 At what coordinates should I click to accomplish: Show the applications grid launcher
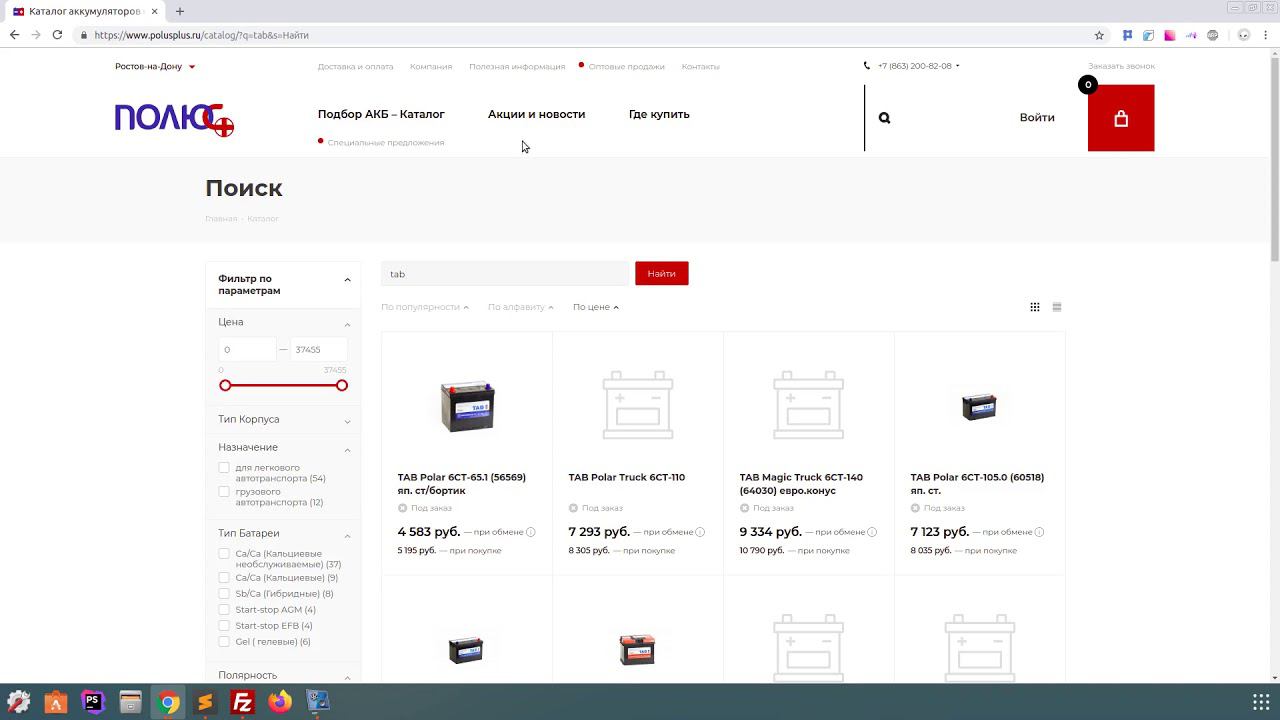pos(1261,702)
